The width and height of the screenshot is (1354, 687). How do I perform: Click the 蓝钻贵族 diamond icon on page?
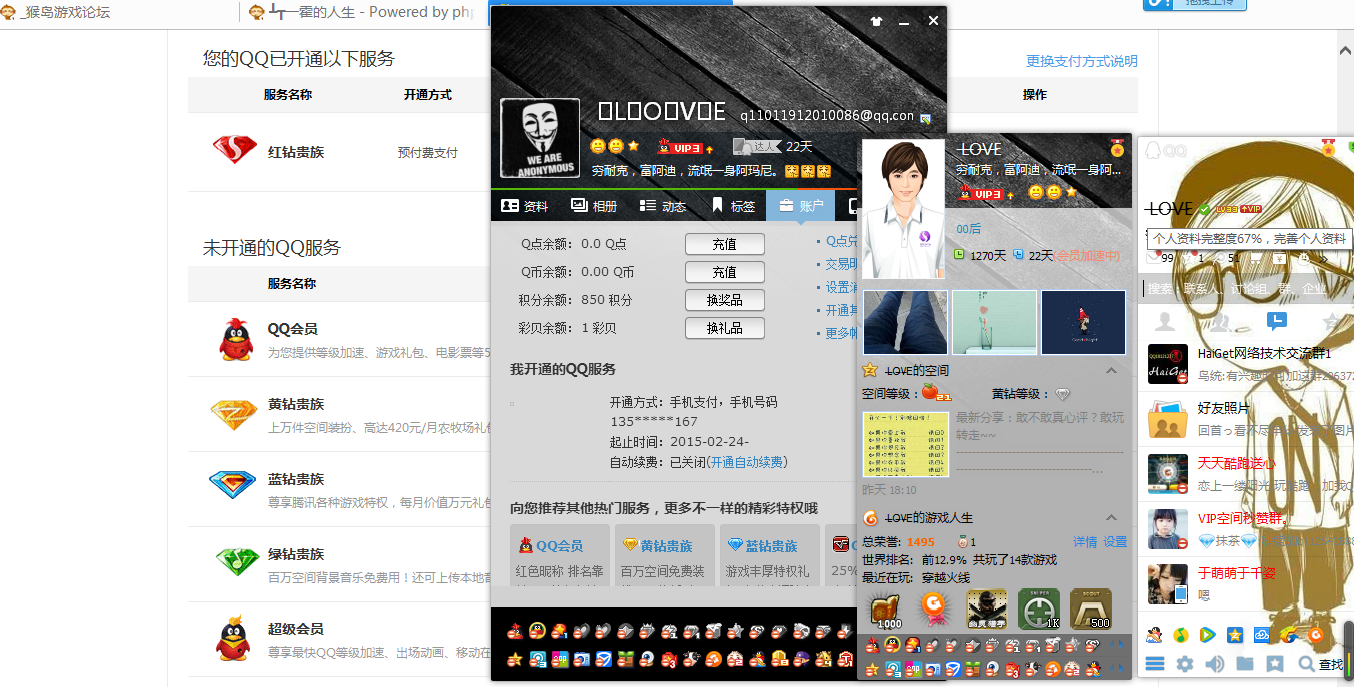233,485
